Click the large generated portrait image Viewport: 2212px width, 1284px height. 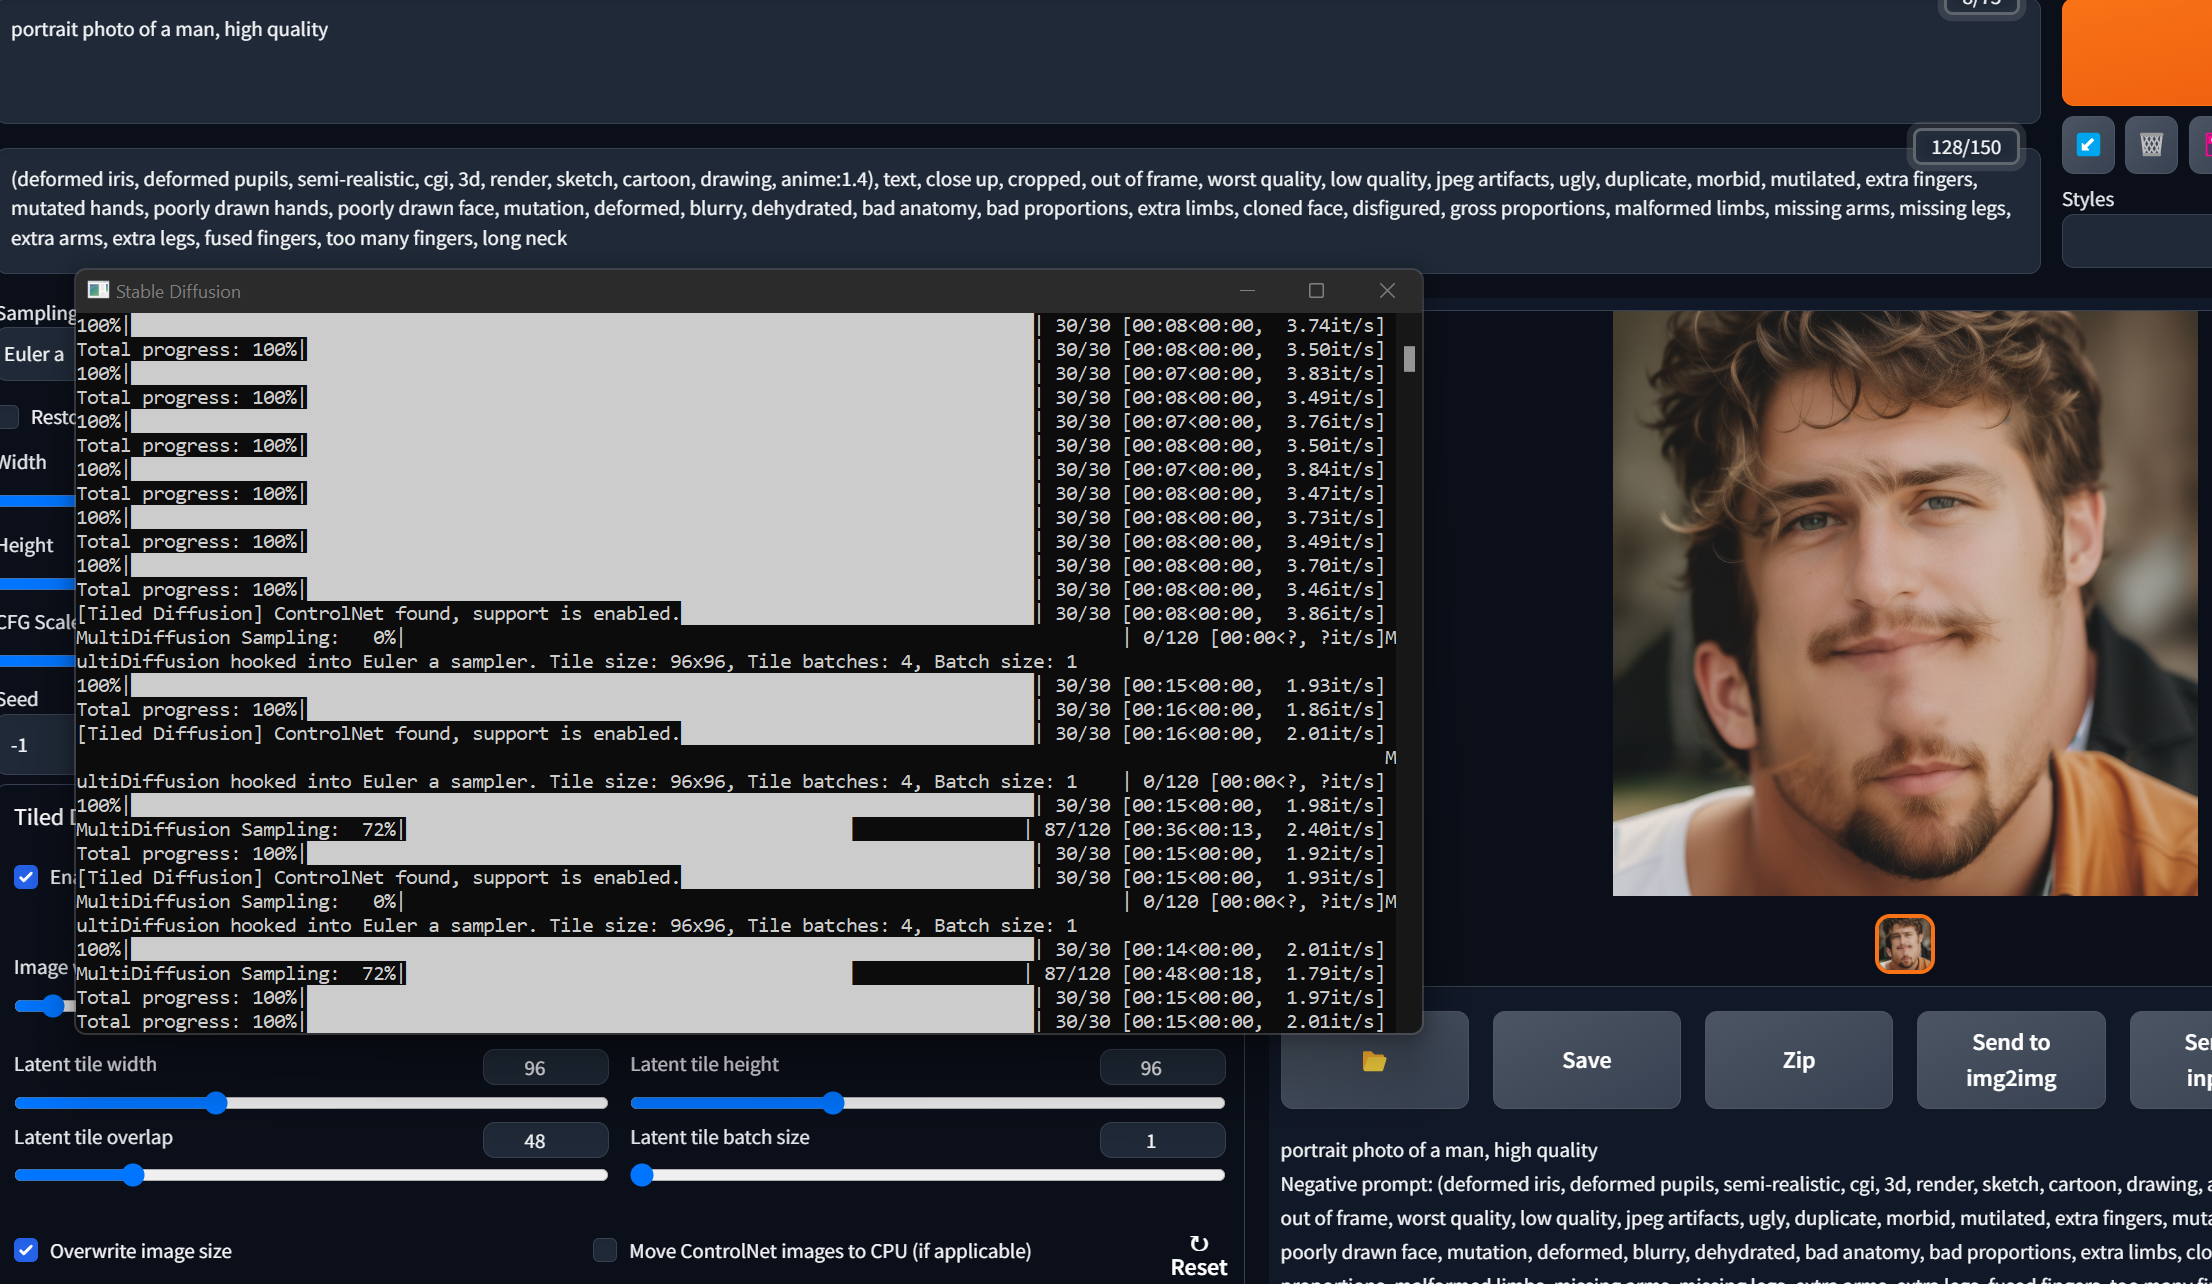pyautogui.click(x=1904, y=603)
